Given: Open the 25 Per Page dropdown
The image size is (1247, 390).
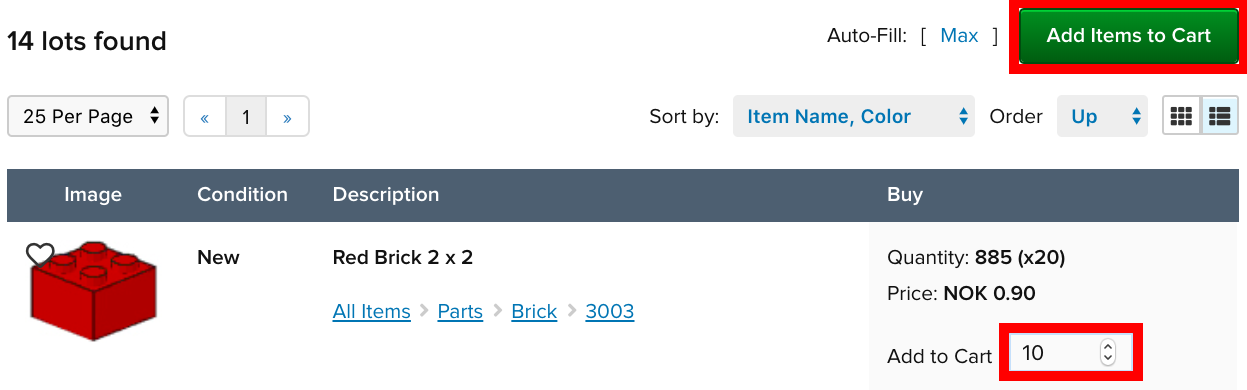Looking at the screenshot, I should (88, 116).
